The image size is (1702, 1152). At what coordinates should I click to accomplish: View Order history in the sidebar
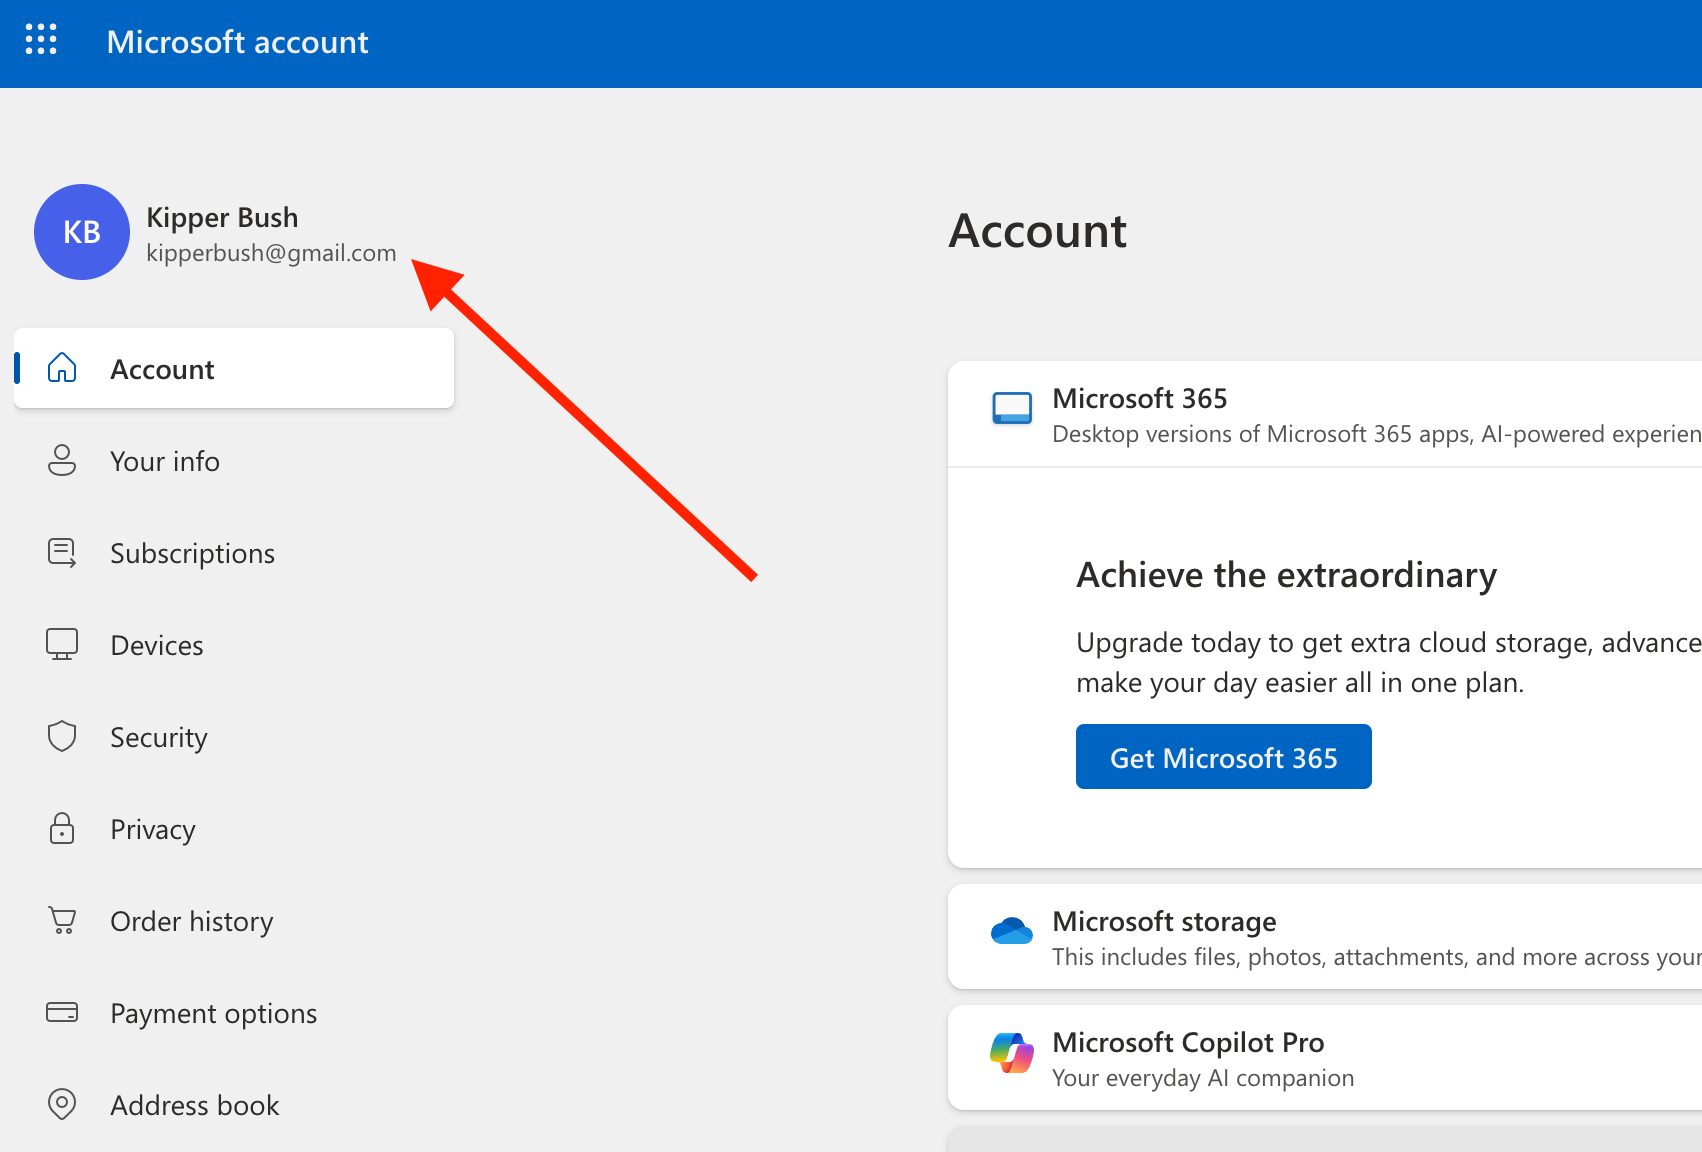tap(234, 921)
